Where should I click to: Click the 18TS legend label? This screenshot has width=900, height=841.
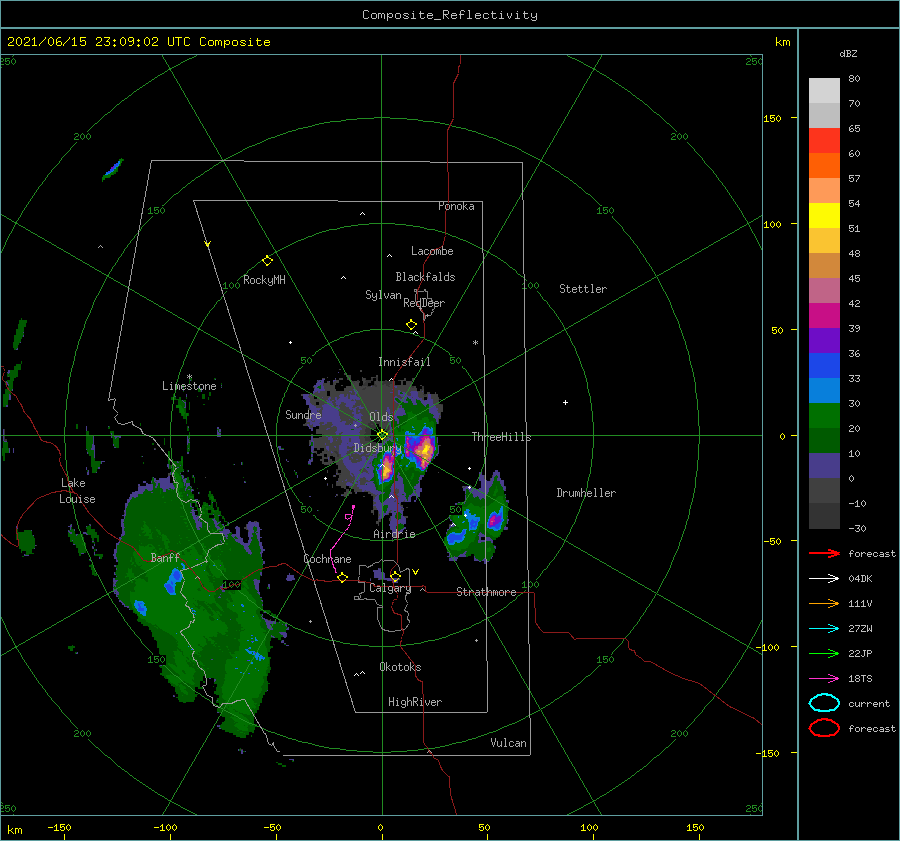click(860, 679)
